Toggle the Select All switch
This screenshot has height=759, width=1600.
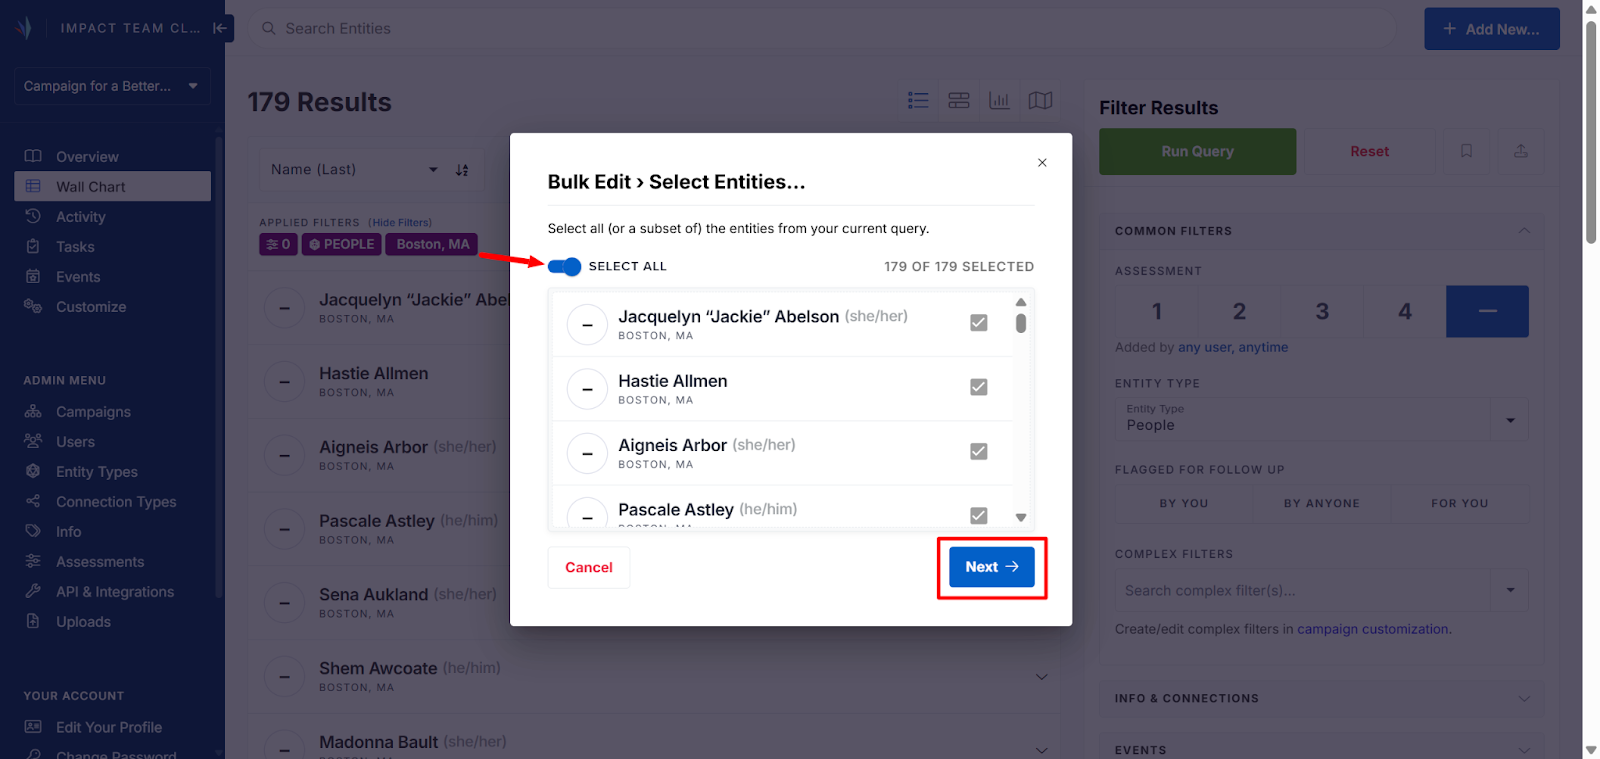pyautogui.click(x=564, y=266)
